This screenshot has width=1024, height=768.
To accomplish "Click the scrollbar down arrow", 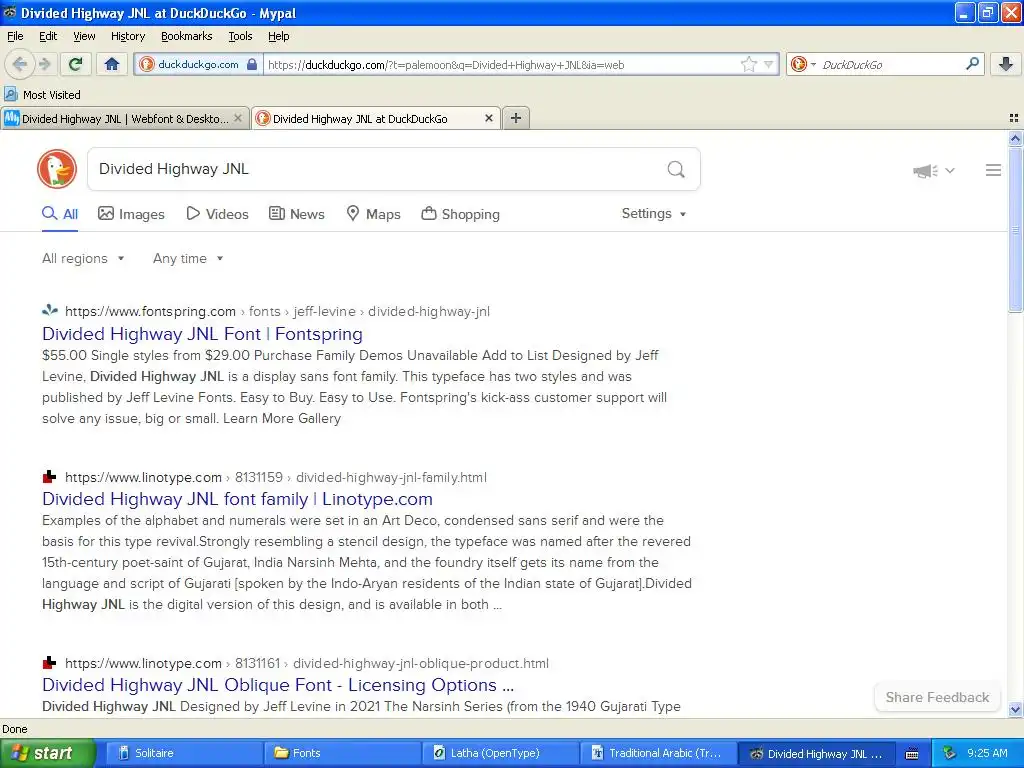I will pyautogui.click(x=1015, y=709).
